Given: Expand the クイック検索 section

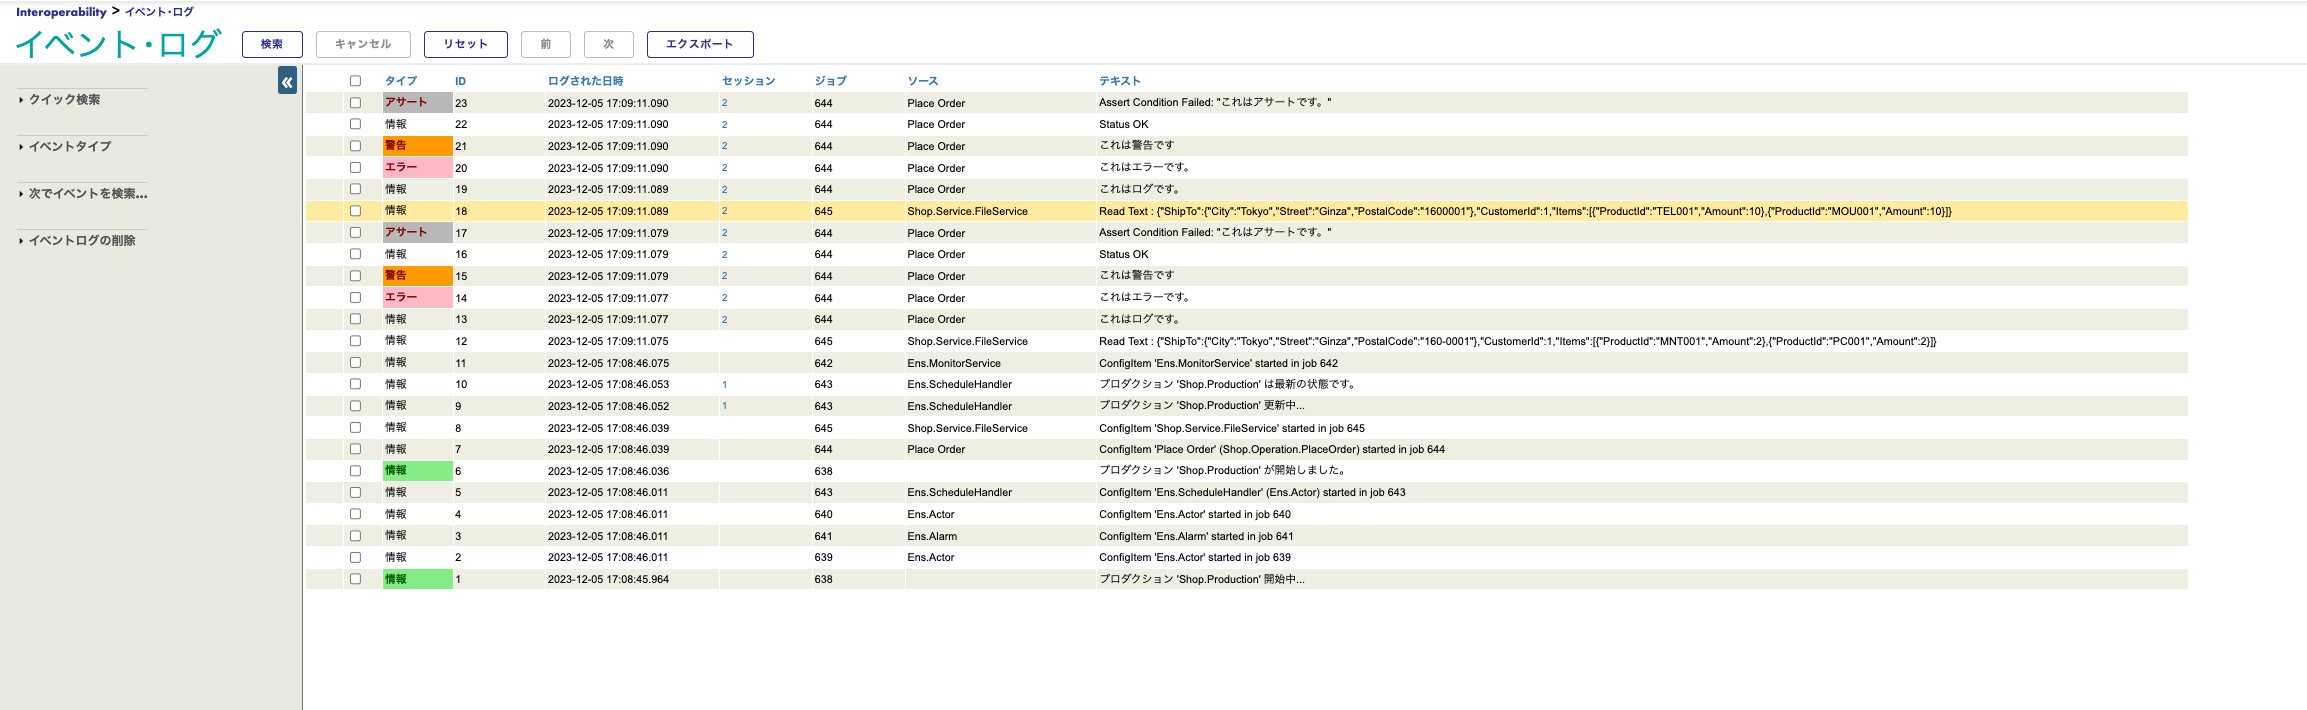Looking at the screenshot, I should tap(64, 100).
